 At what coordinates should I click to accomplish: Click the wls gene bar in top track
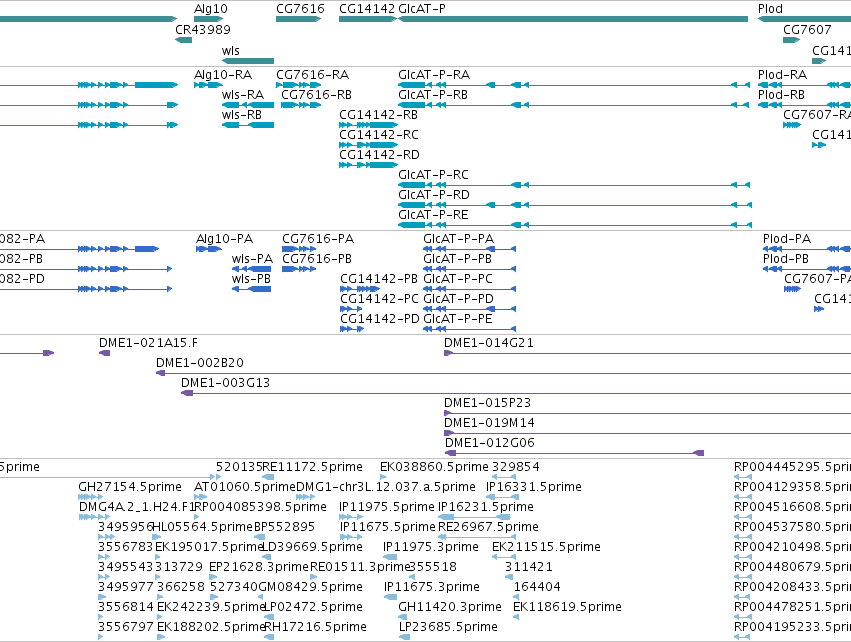[x=248, y=61]
